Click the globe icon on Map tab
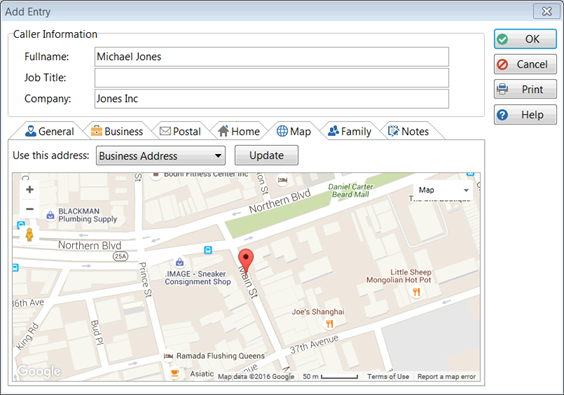The width and height of the screenshot is (564, 395). tap(282, 131)
